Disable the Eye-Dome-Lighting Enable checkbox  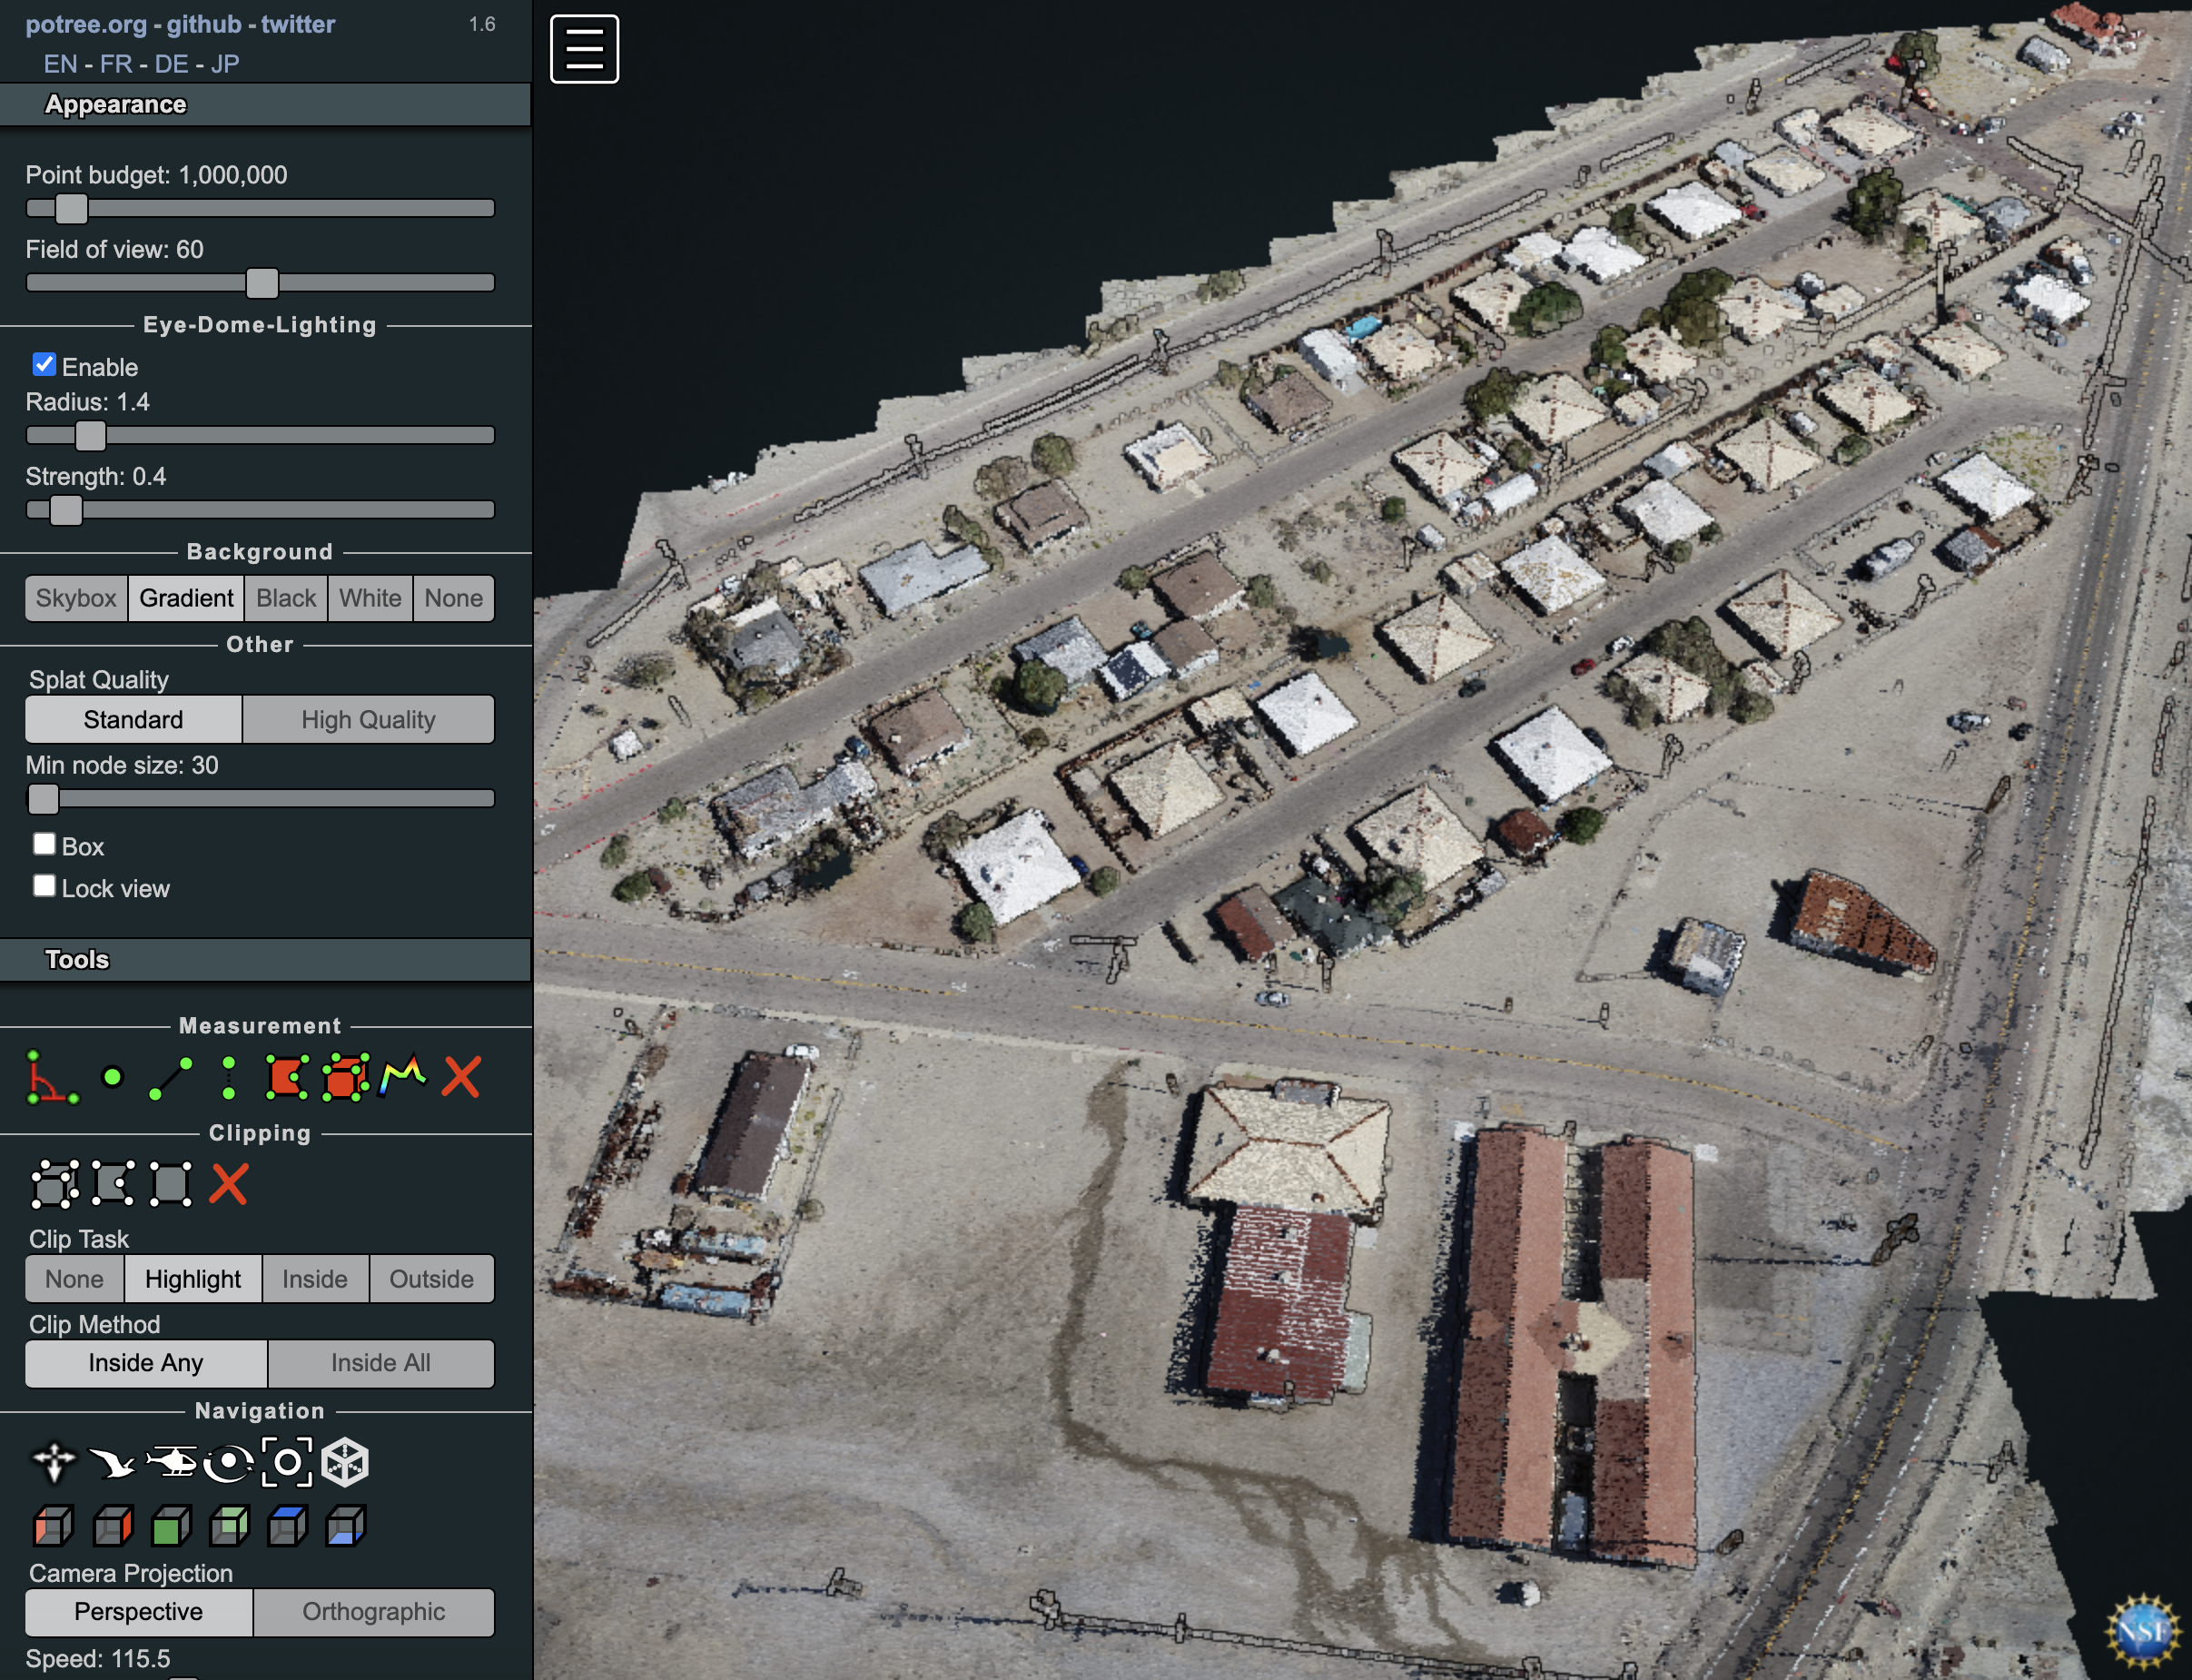click(x=44, y=365)
